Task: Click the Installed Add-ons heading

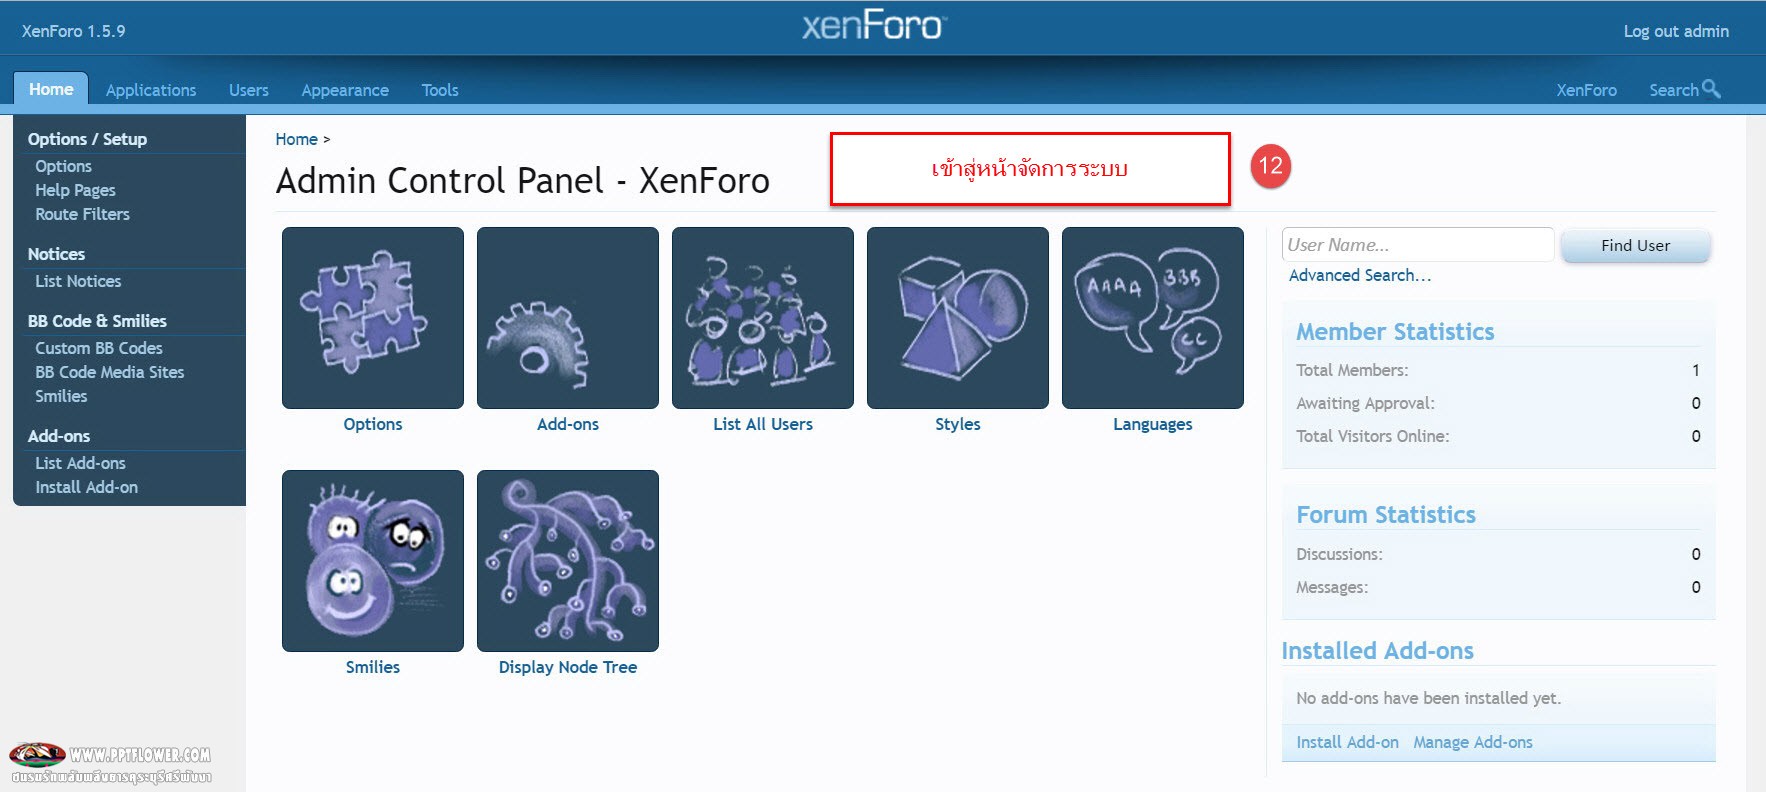Action: tap(1377, 651)
